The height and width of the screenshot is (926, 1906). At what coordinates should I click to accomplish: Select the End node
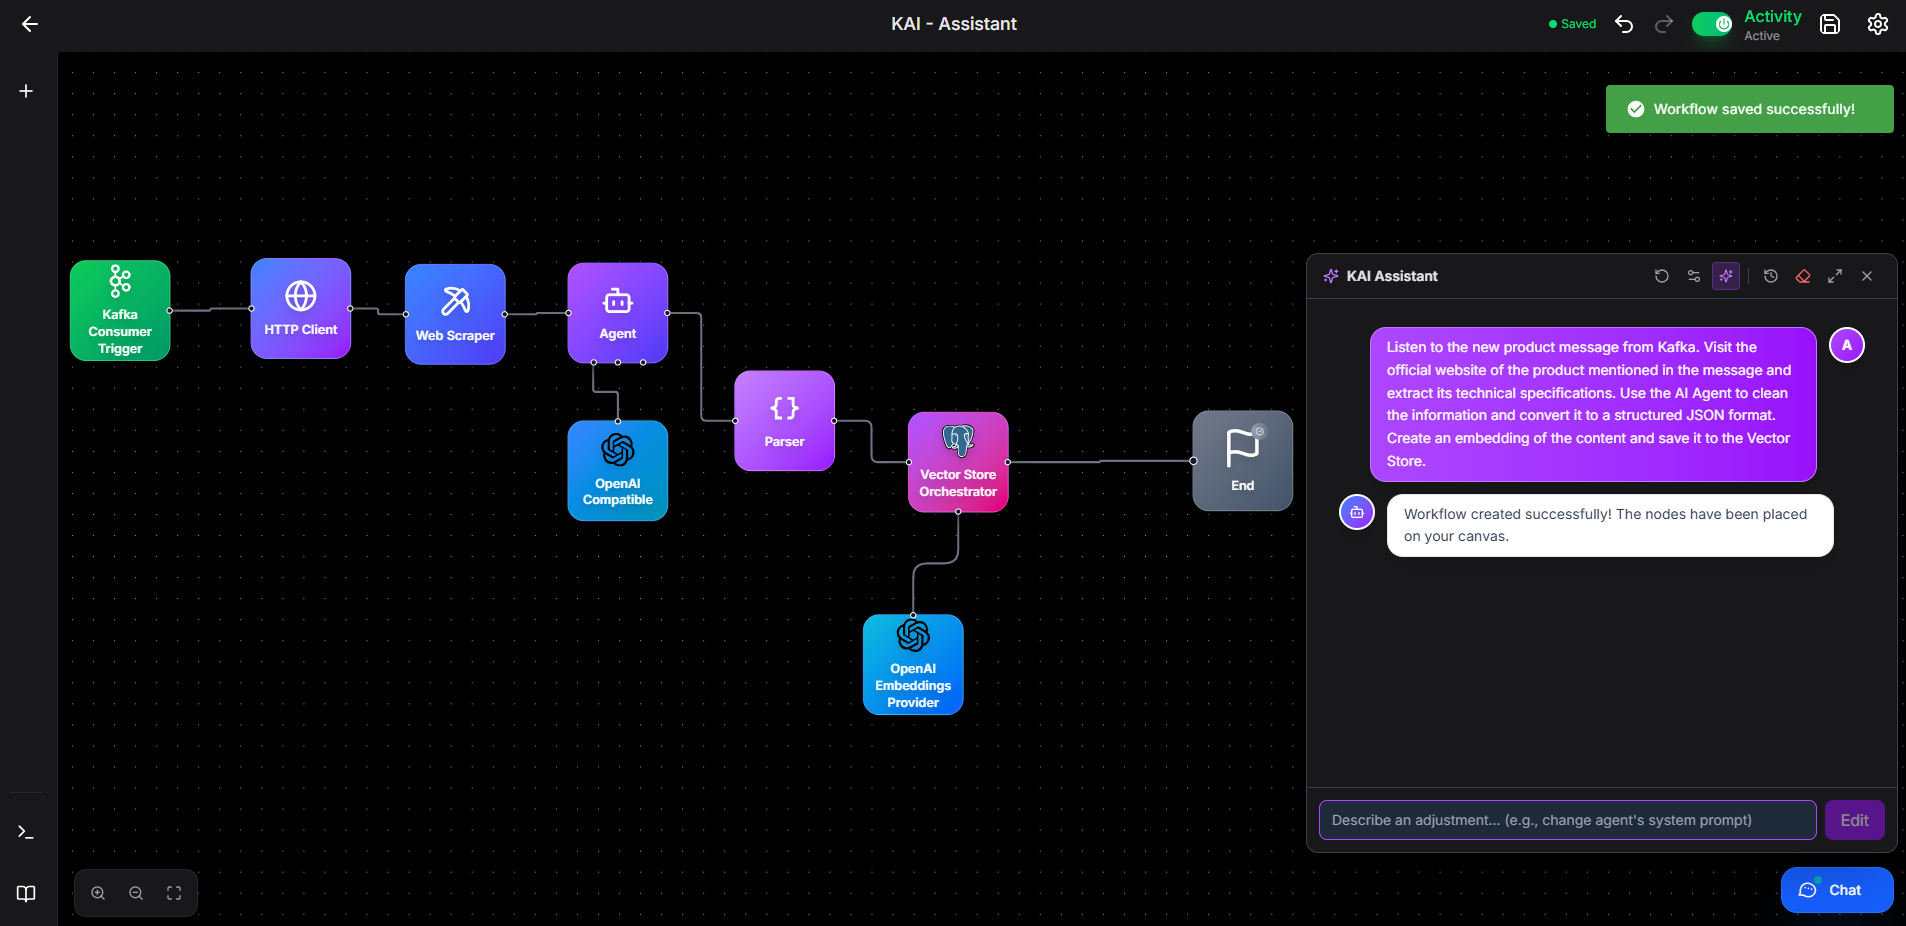(x=1243, y=461)
